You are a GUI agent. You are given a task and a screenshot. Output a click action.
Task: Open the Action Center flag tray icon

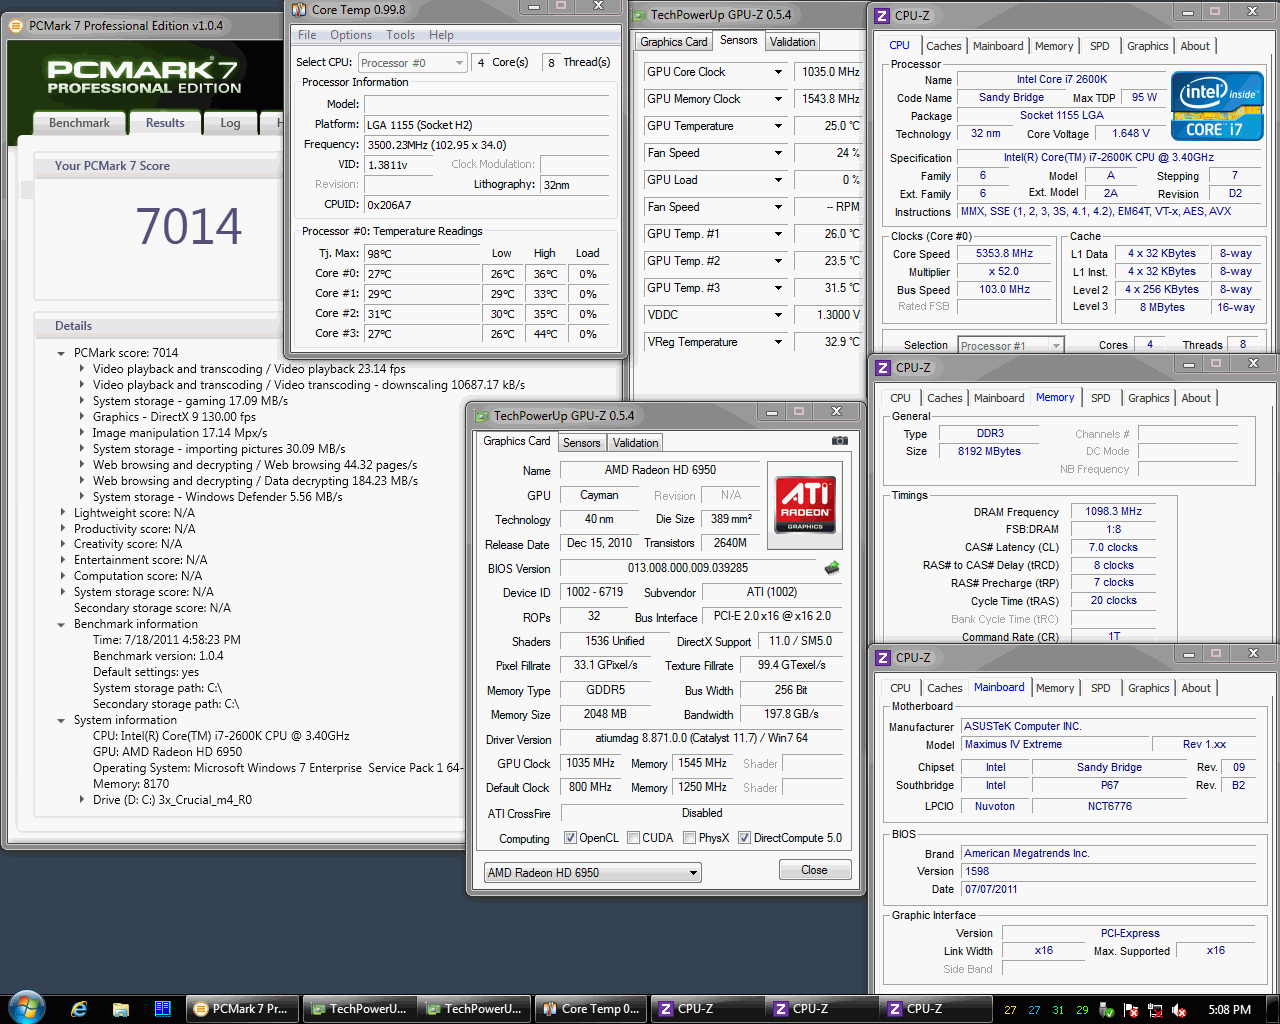pos(1133,1010)
